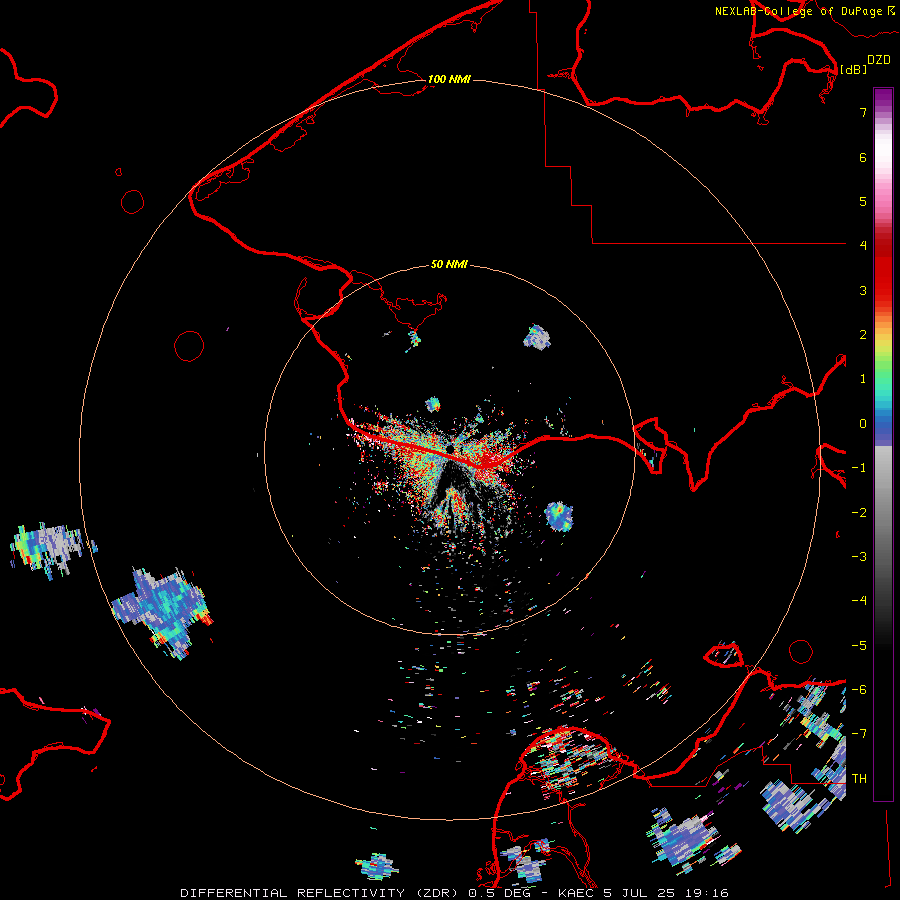Click the "-7" value on the scale
This screenshot has width=900, height=900.
coord(859,734)
